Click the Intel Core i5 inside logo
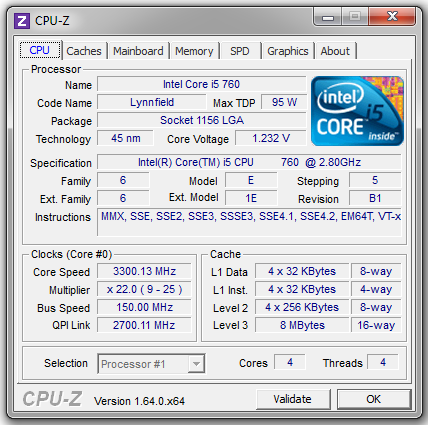This screenshot has width=428, height=426. 357,111
